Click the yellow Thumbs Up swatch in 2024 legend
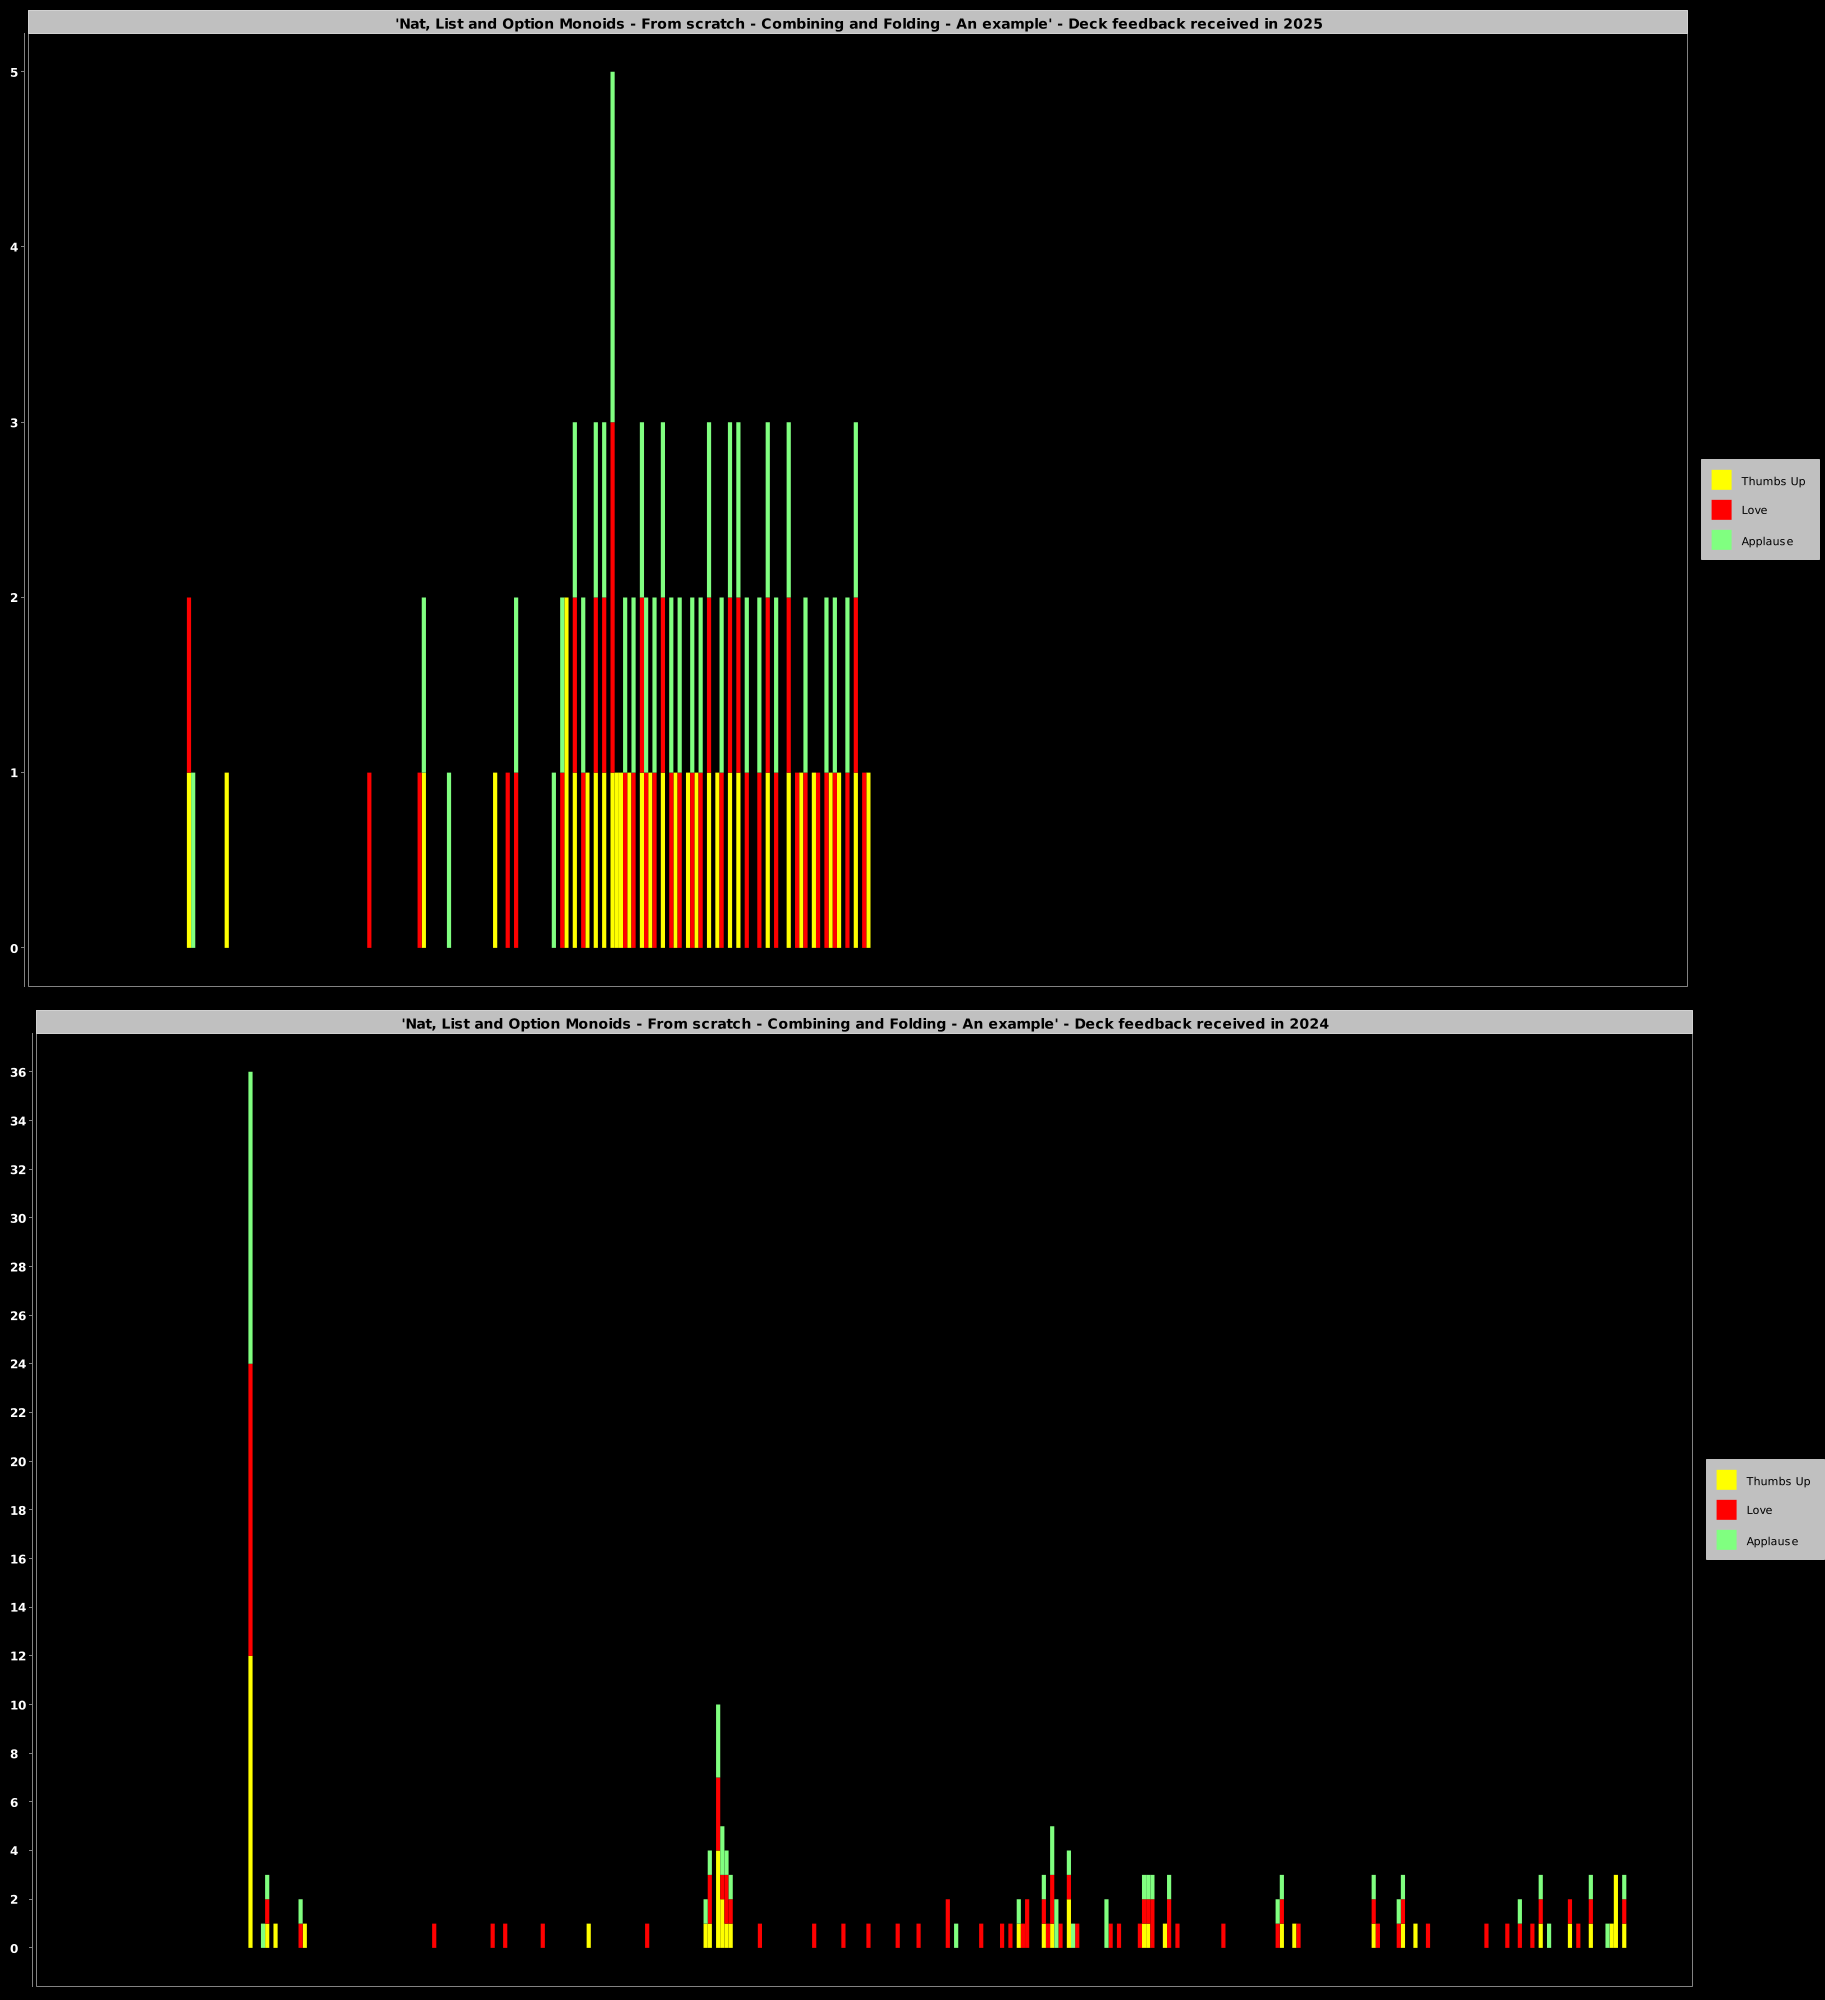This screenshot has width=1825, height=2000. (1726, 1480)
